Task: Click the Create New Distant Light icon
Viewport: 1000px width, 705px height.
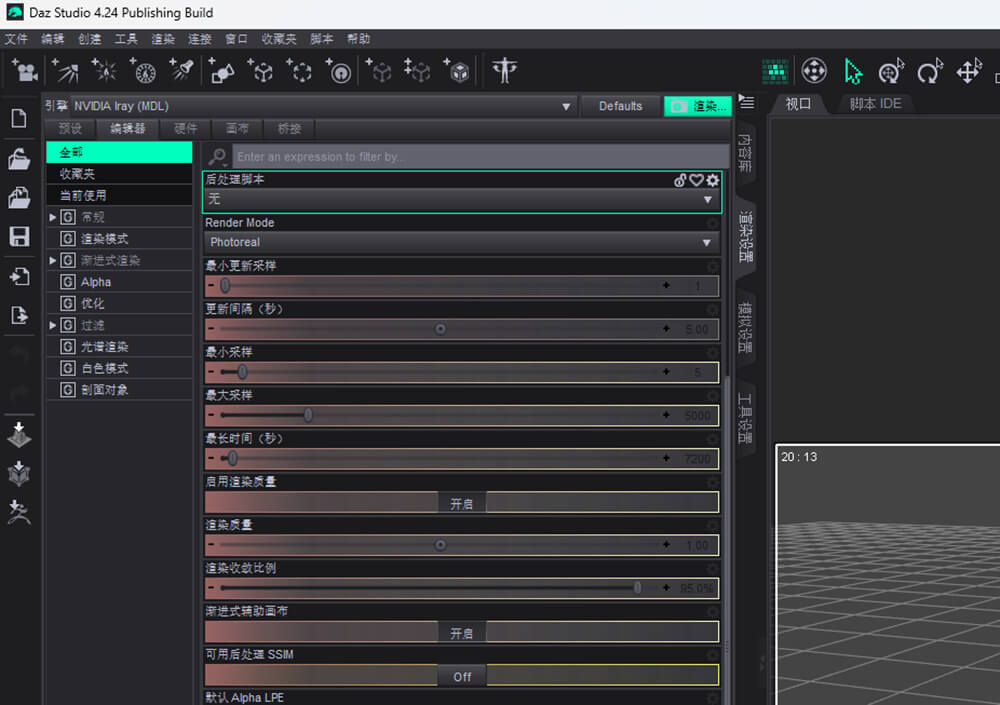Action: click(x=64, y=71)
